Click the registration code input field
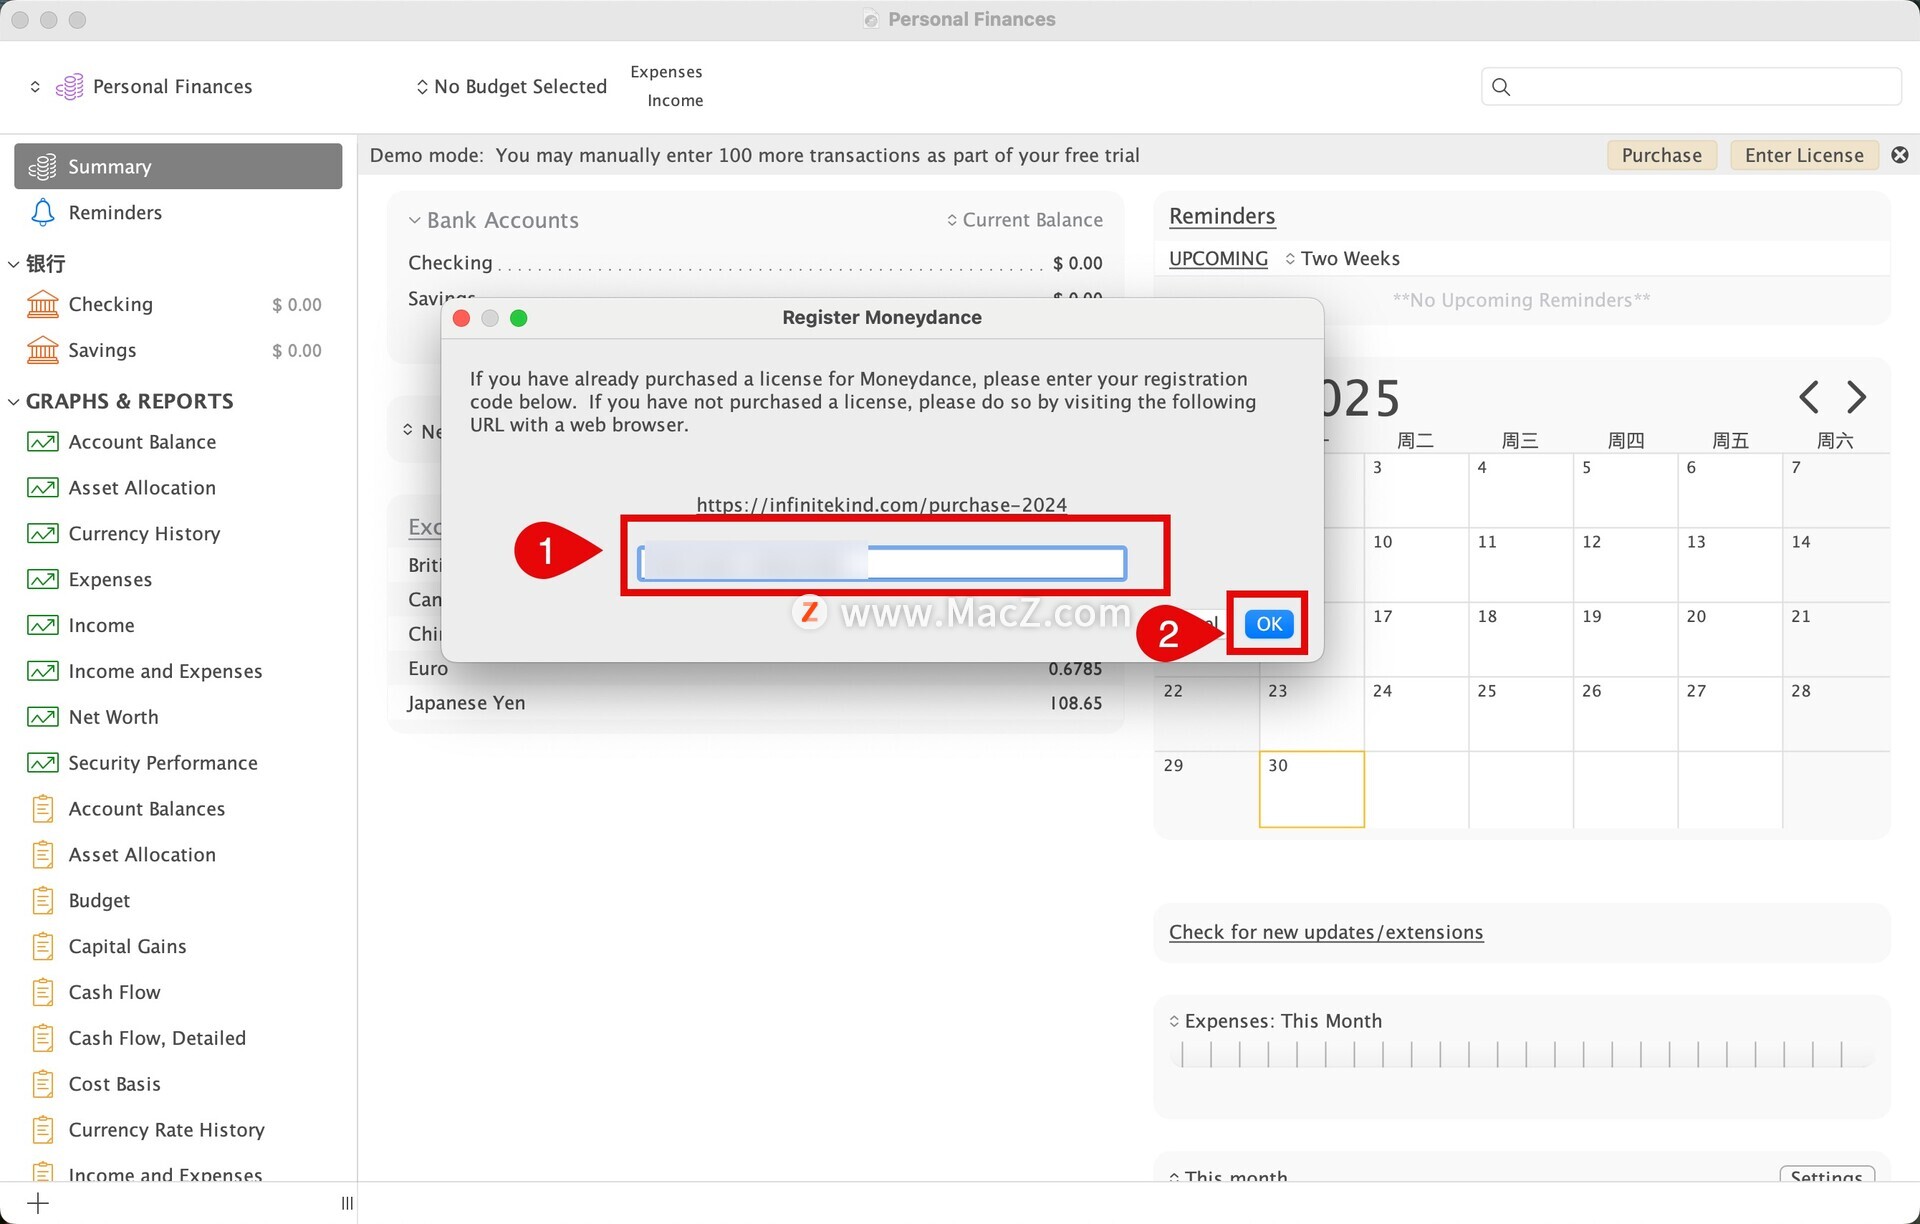The width and height of the screenshot is (1920, 1224). point(882,563)
